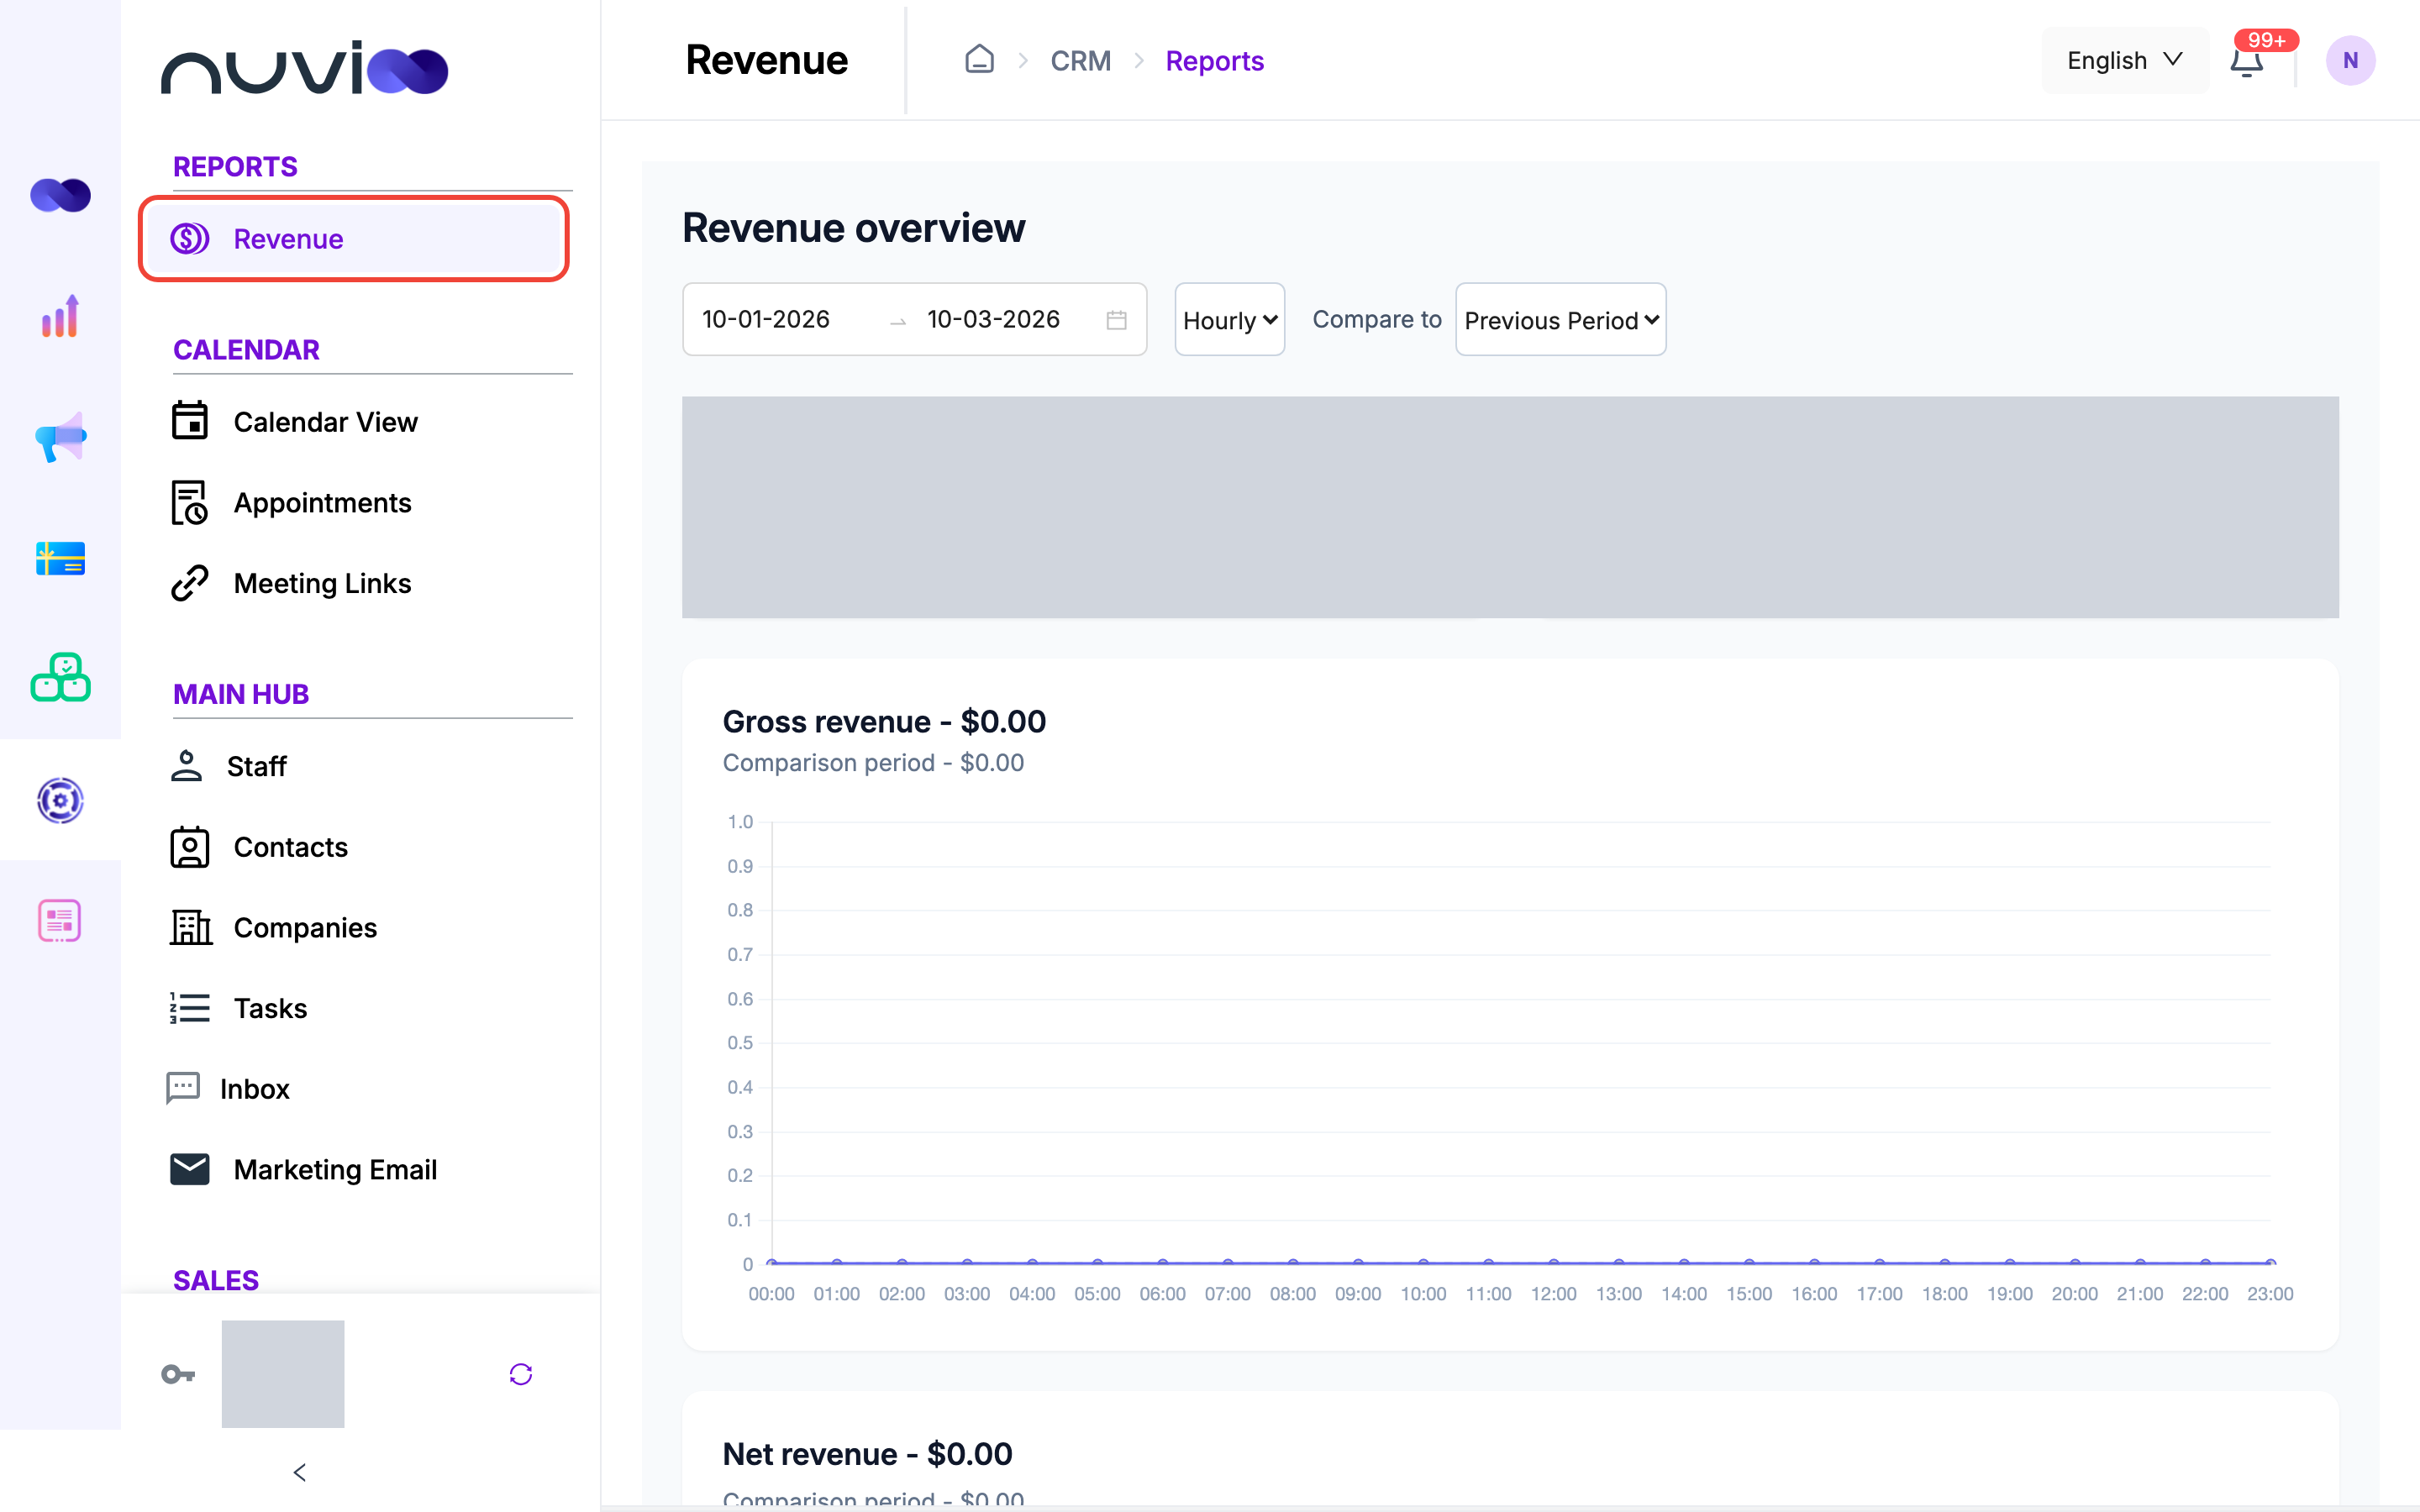
Task: Click the gray account thumbnail at the sidebar bottom
Action: point(283,1374)
